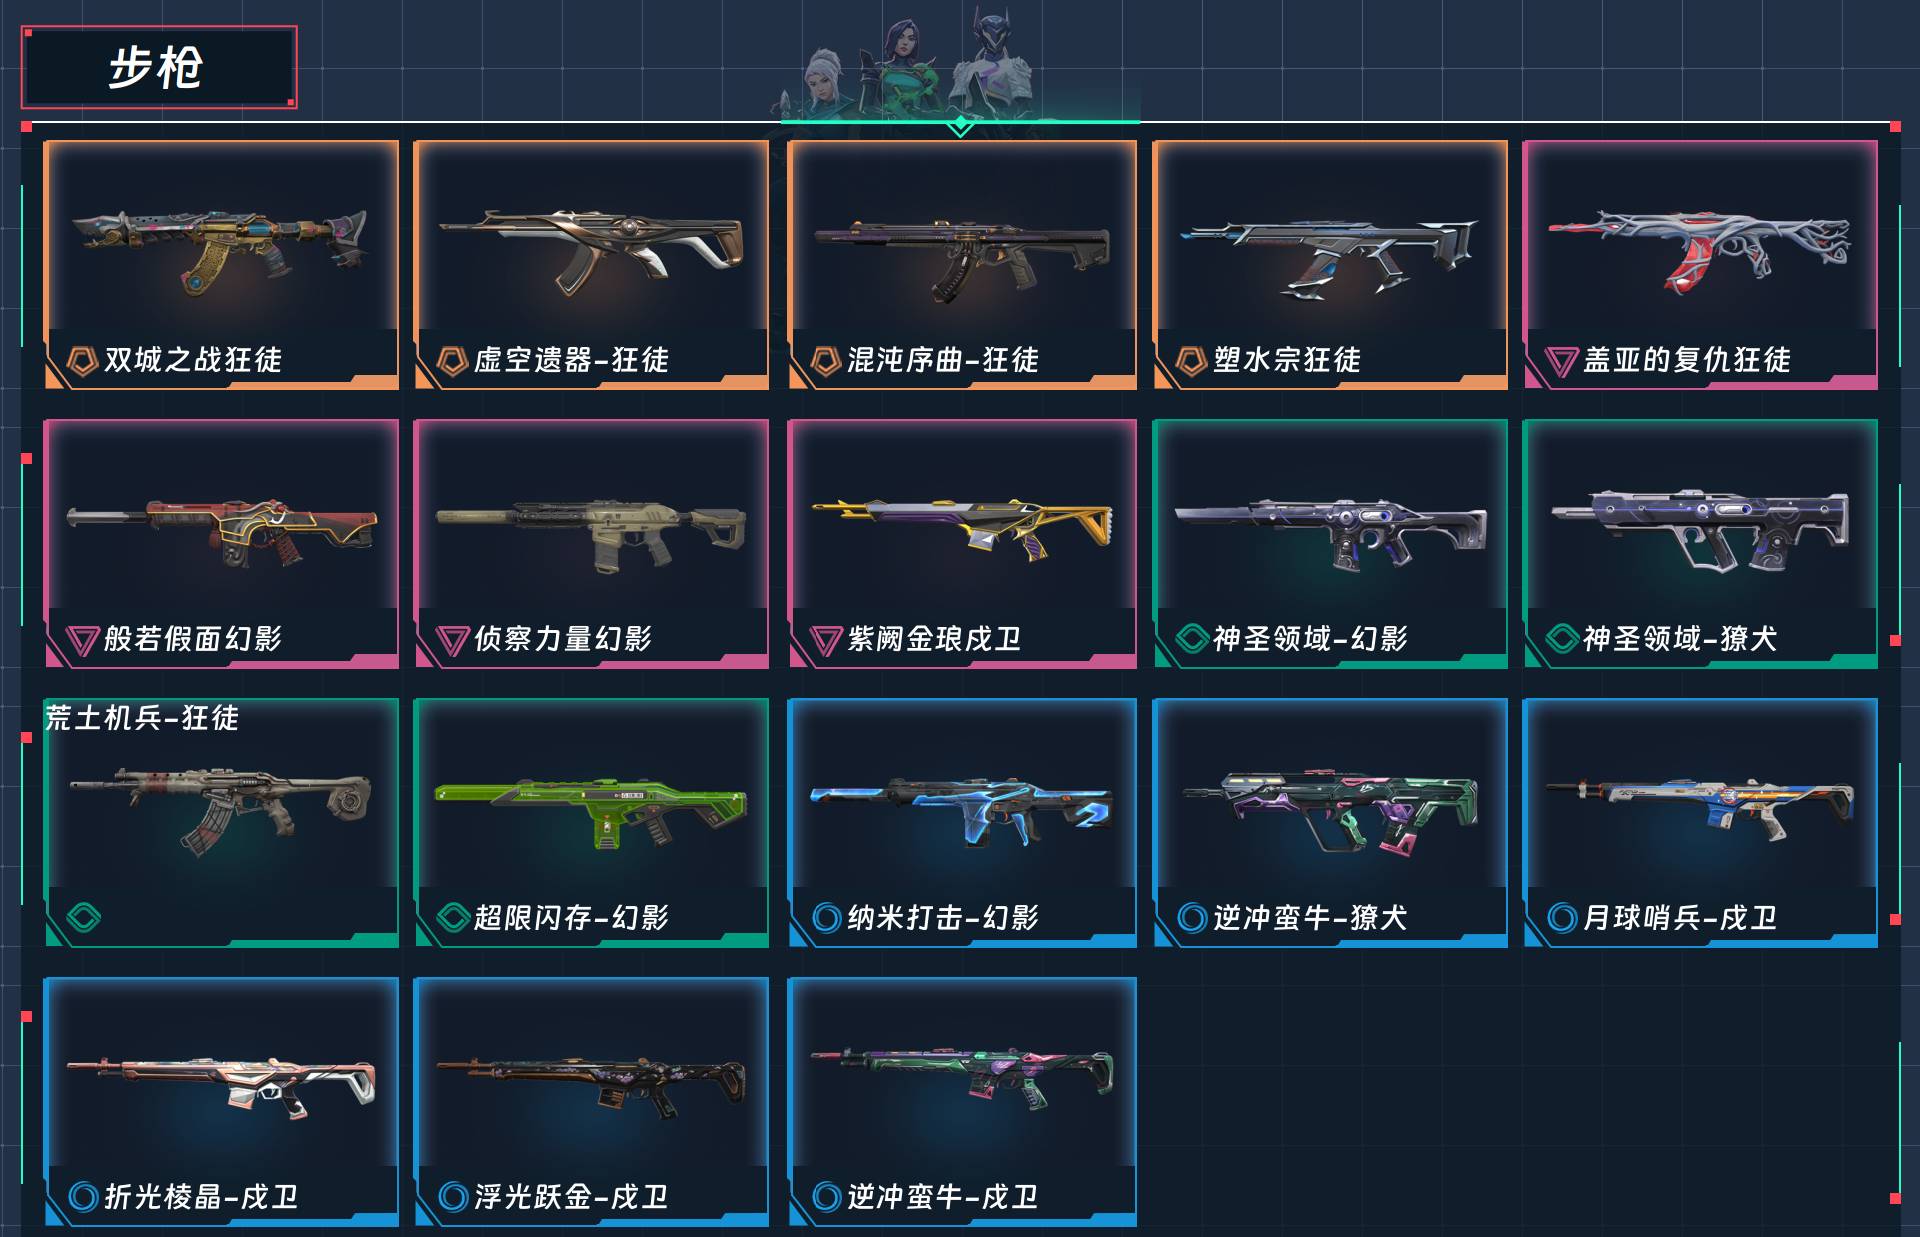Open the 逆冲蛮牛-獠犬 weapon image
Screen dimensions: 1920x1237
tap(1330, 810)
